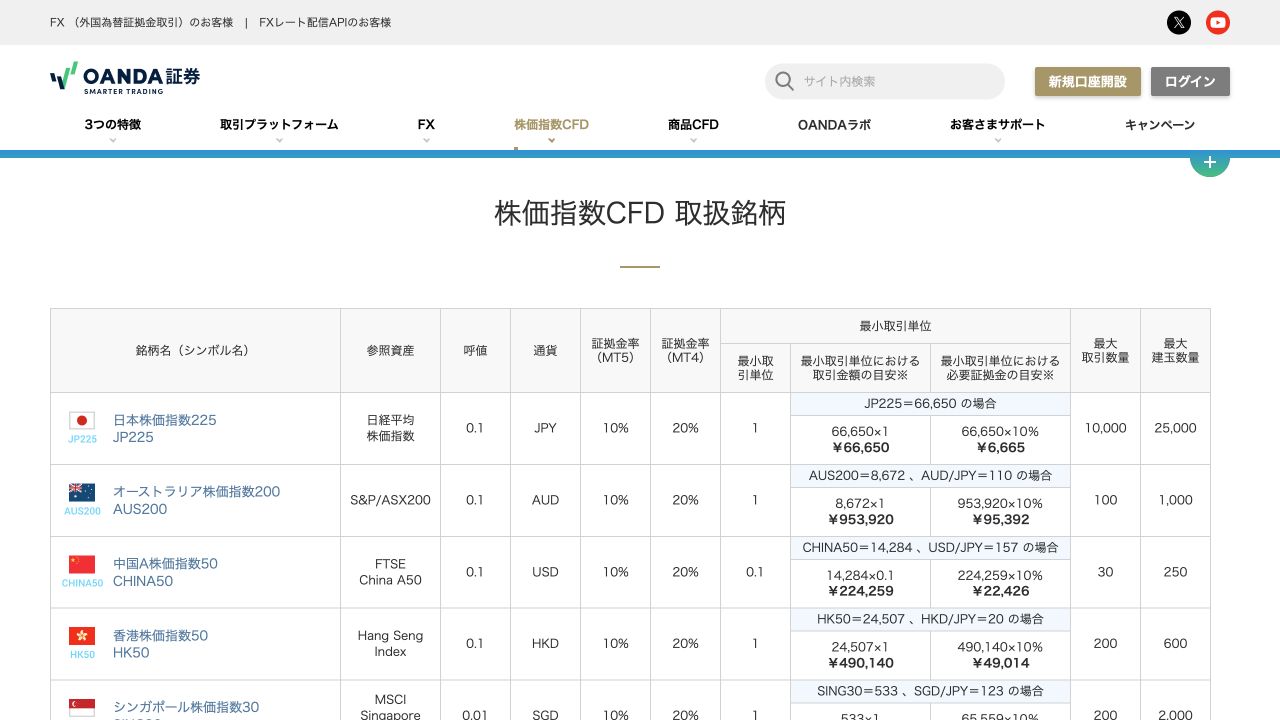Click the search magnifier icon
Screen dimensions: 1280x720
tap(785, 81)
